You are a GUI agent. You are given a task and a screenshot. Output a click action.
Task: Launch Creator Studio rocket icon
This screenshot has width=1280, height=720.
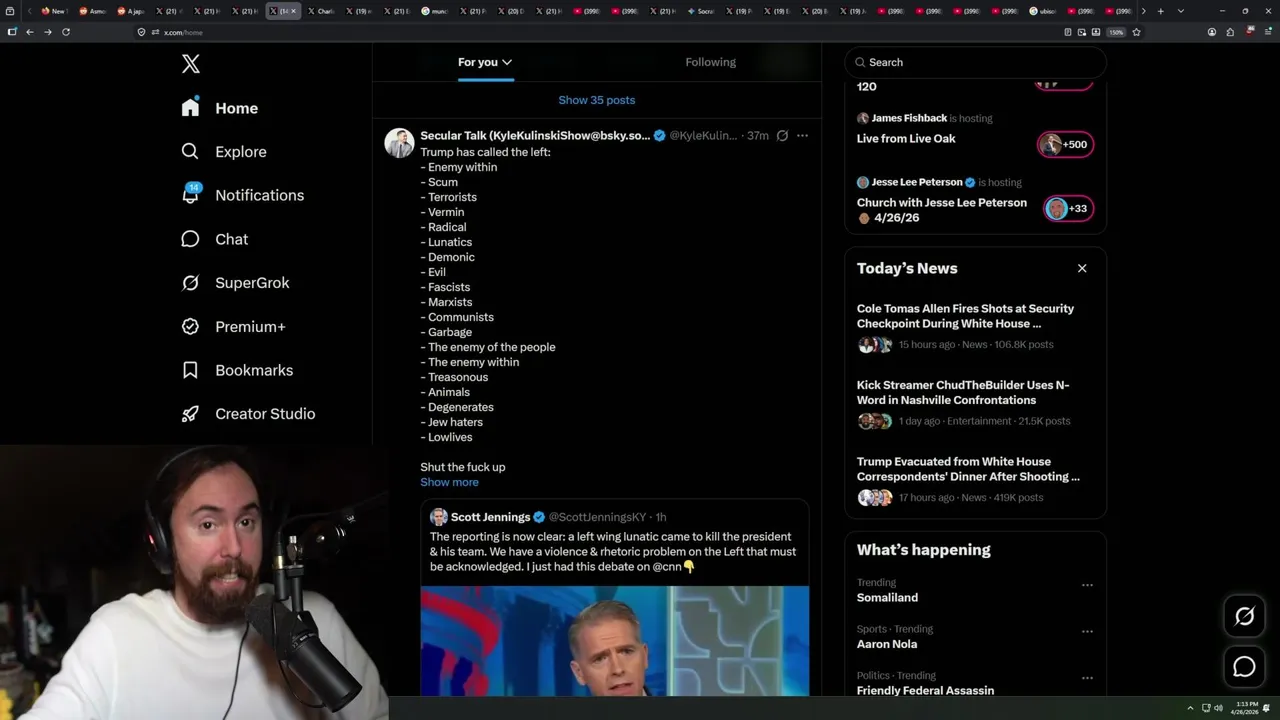190,414
